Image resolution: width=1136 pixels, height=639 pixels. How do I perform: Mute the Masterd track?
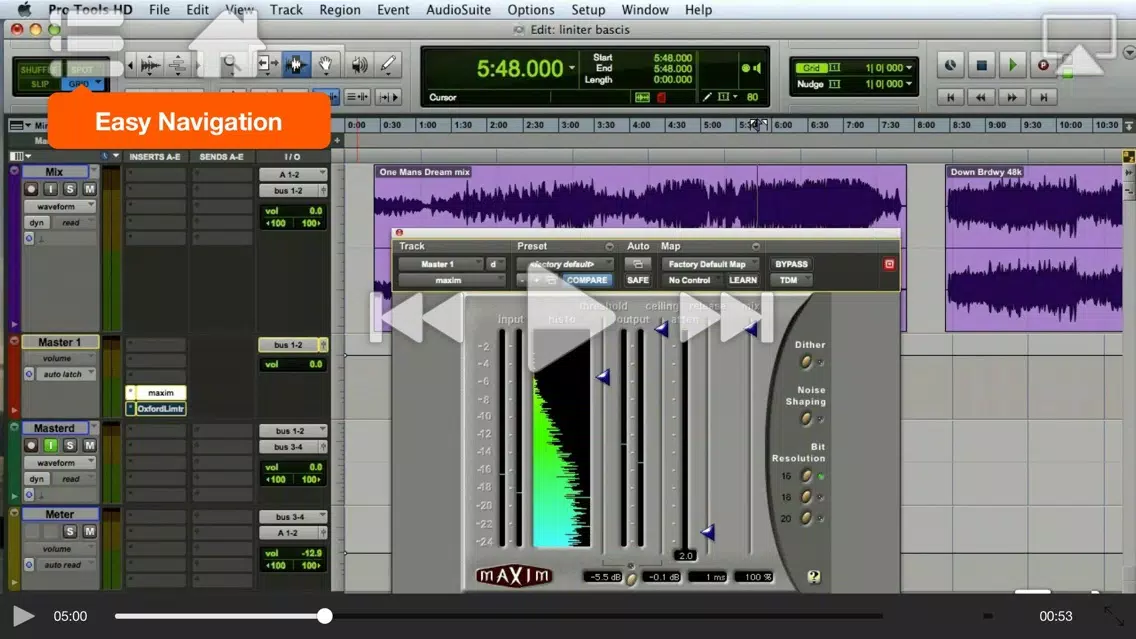tap(89, 446)
